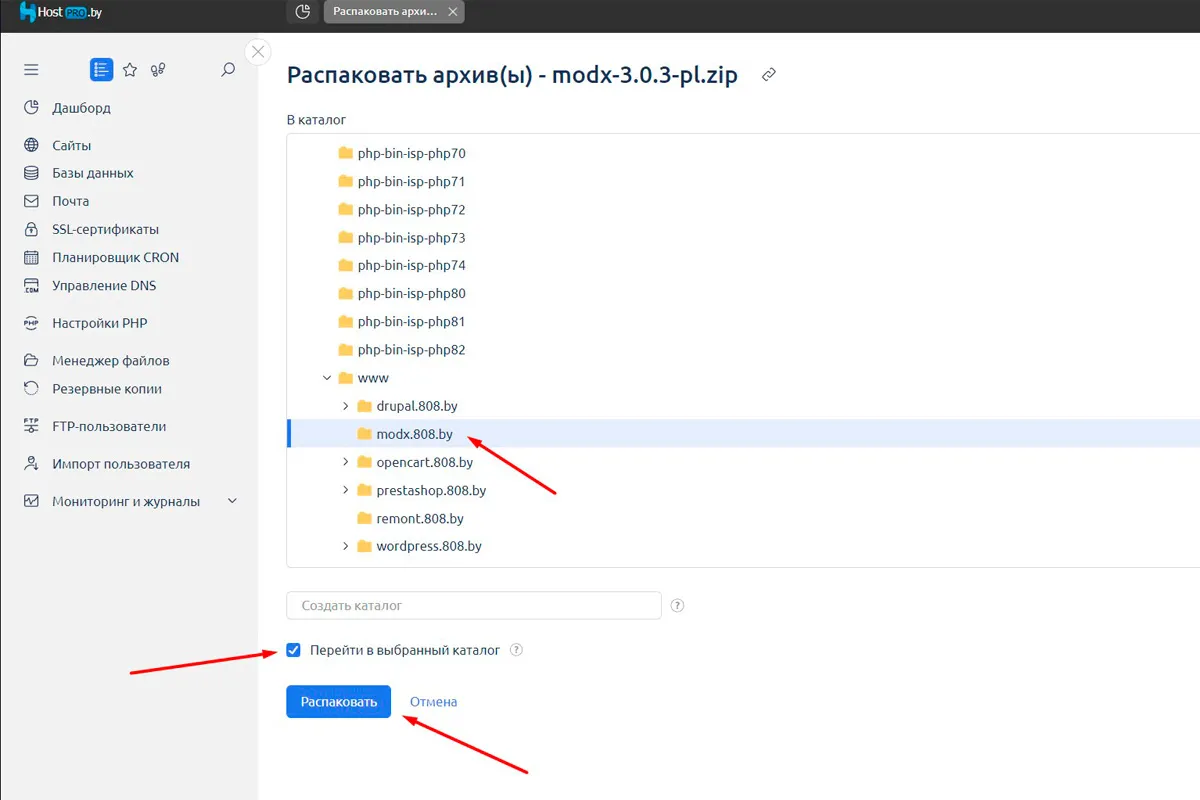The height and width of the screenshot is (800, 1200).
Task: Select the blue list-view menu icon
Action: click(101, 70)
